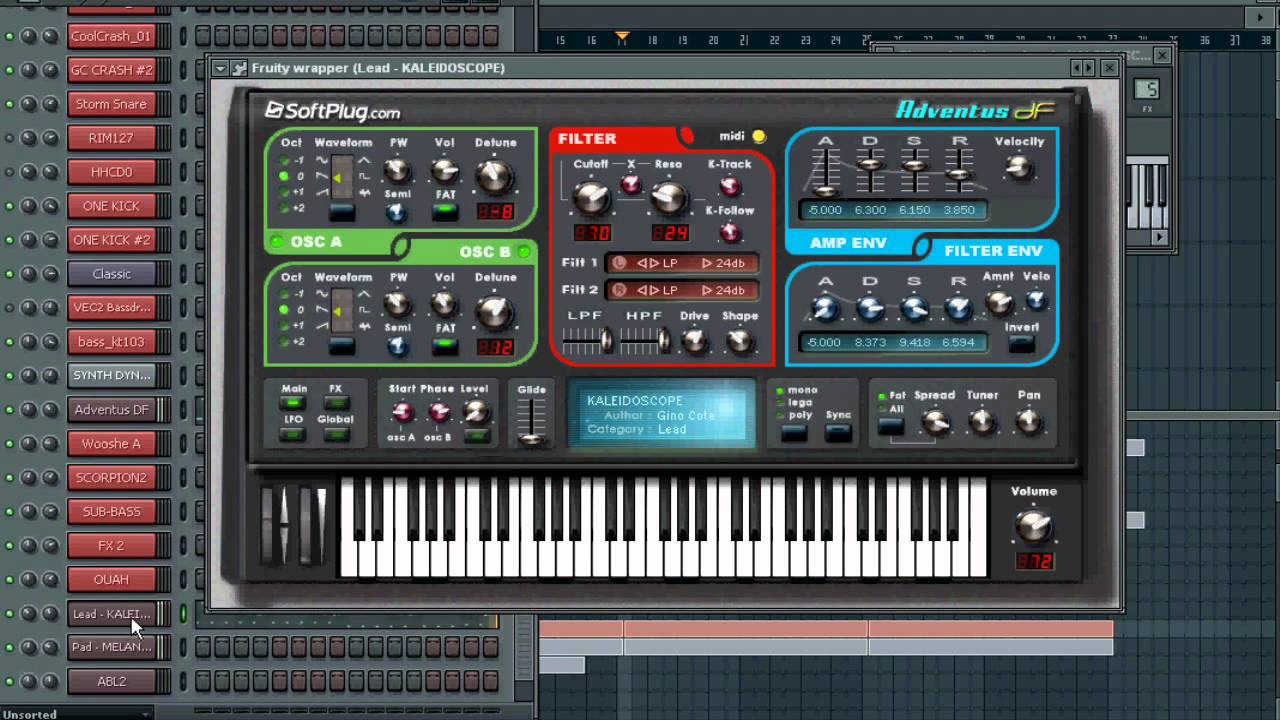The height and width of the screenshot is (720, 1280).
Task: Toggle the FAT button in OSC B
Action: (x=444, y=346)
